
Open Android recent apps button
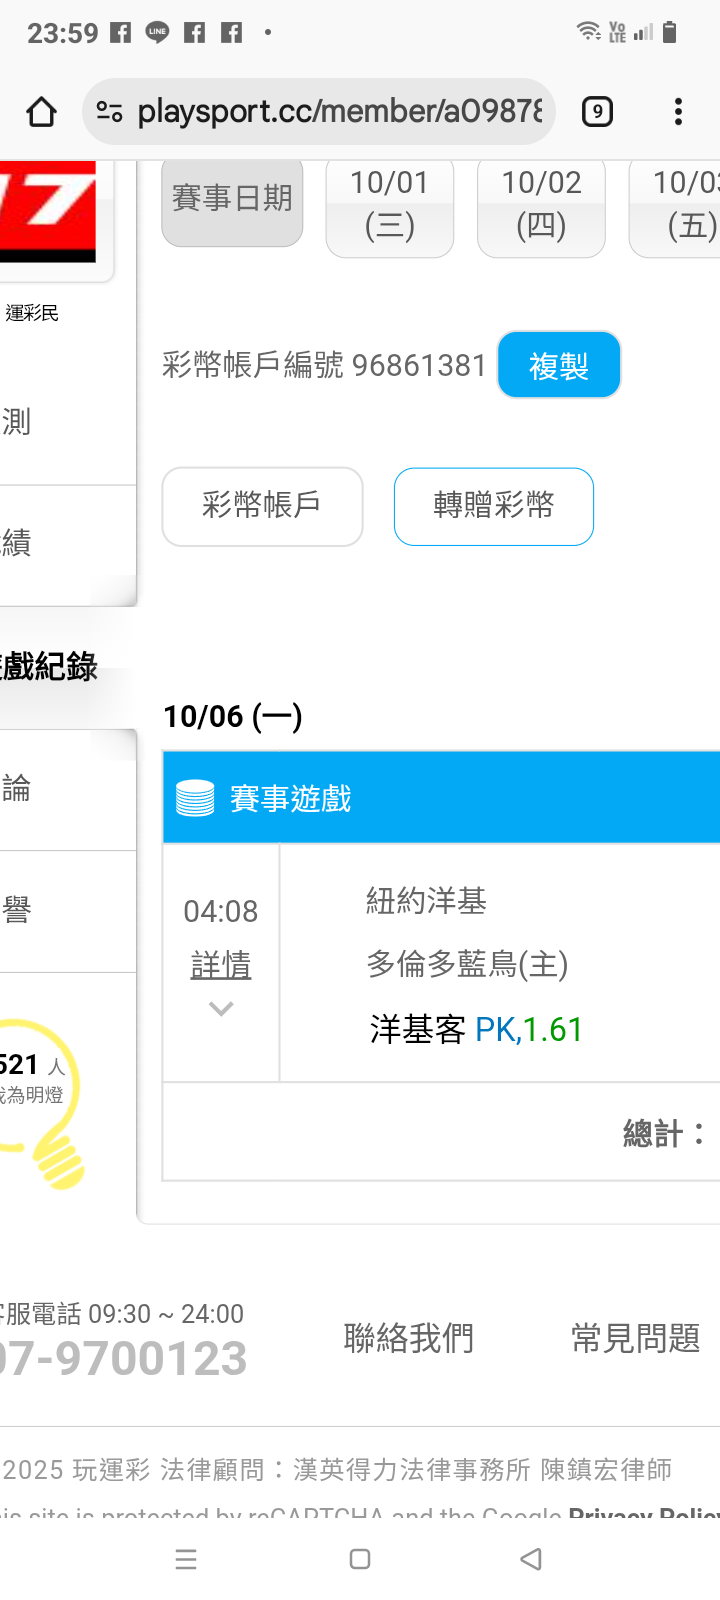click(x=186, y=1559)
